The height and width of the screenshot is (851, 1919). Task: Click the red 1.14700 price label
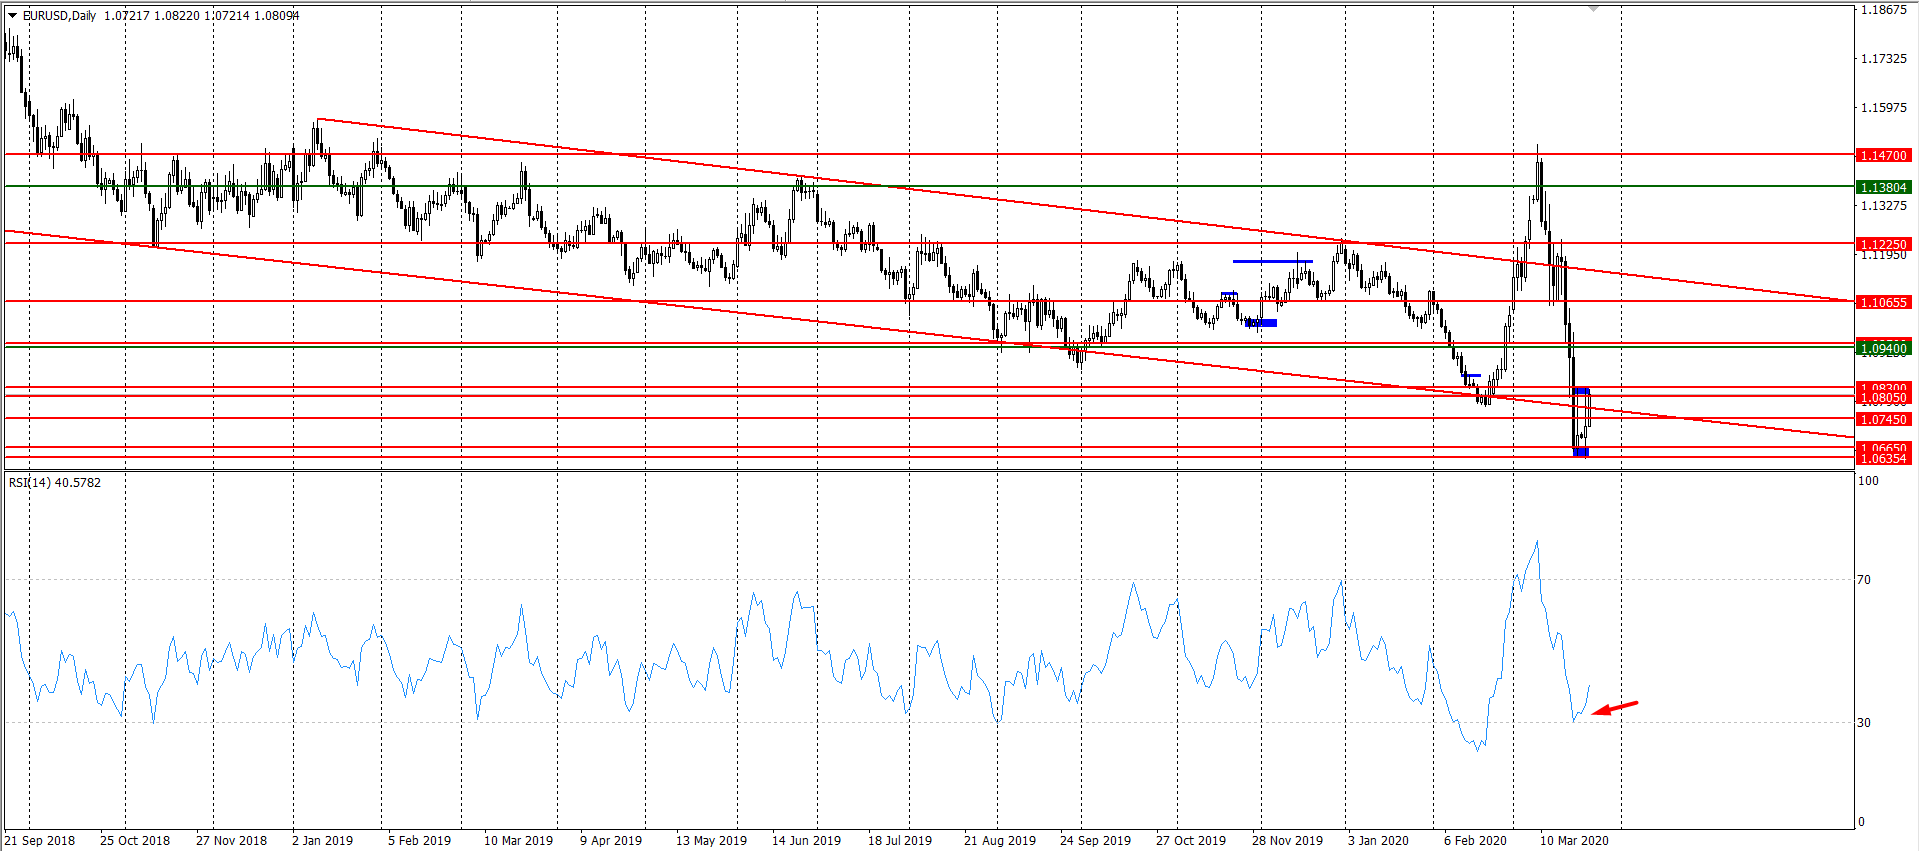[1883, 156]
